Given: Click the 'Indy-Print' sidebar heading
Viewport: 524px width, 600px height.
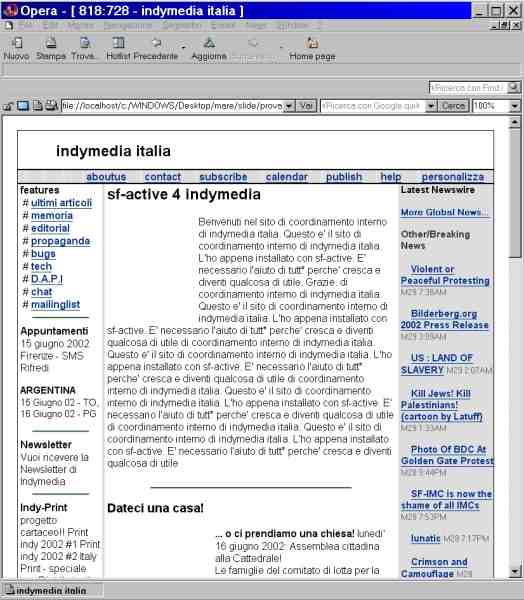Looking at the screenshot, I should 44,508.
